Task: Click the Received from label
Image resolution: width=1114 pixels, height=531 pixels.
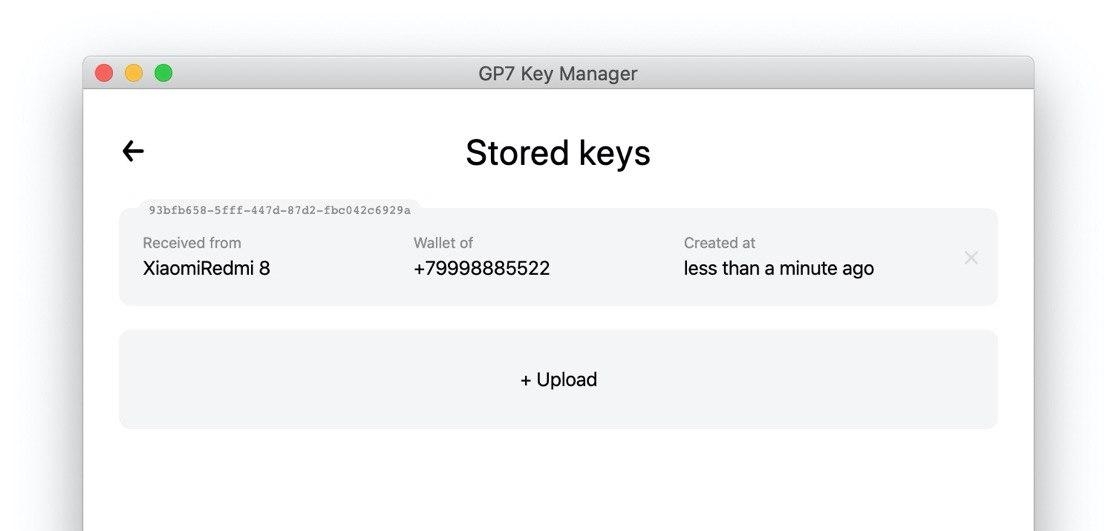Action: (192, 243)
